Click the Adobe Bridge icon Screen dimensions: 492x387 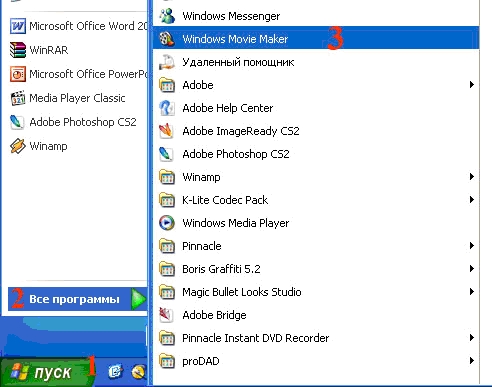click(x=167, y=315)
